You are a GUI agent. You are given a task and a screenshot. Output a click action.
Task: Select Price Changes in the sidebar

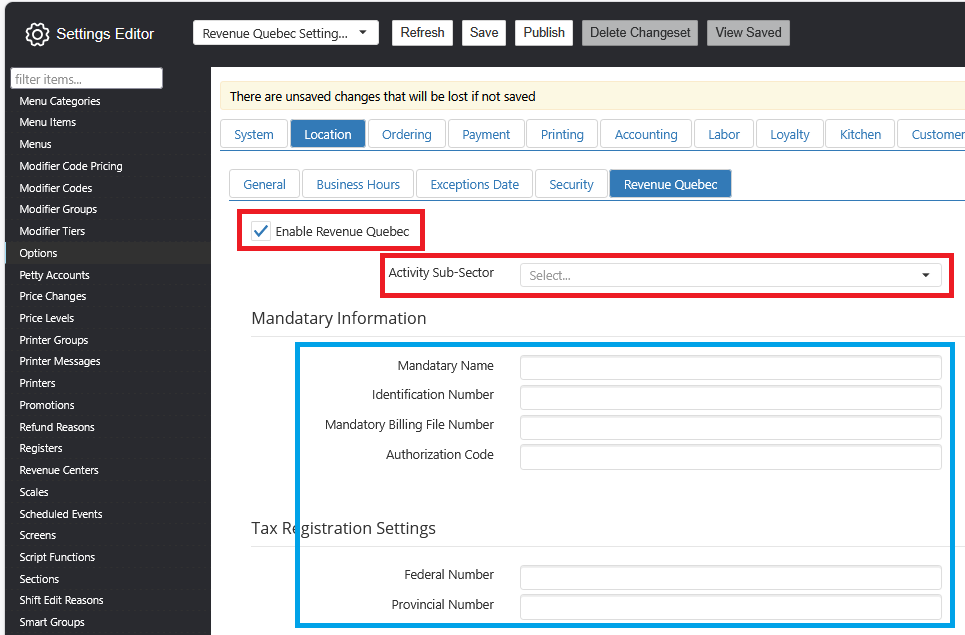point(52,296)
